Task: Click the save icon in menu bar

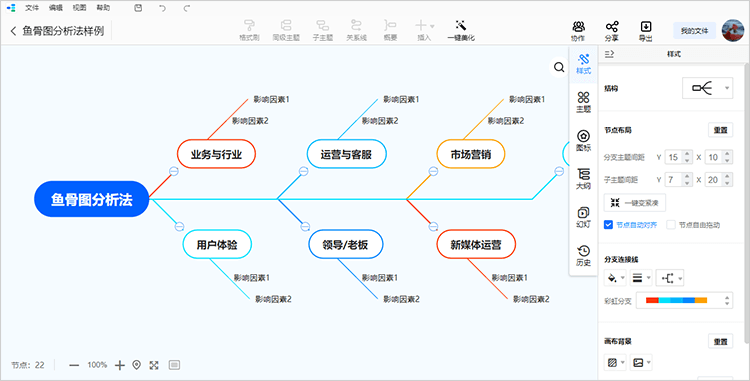Action: coord(138,8)
